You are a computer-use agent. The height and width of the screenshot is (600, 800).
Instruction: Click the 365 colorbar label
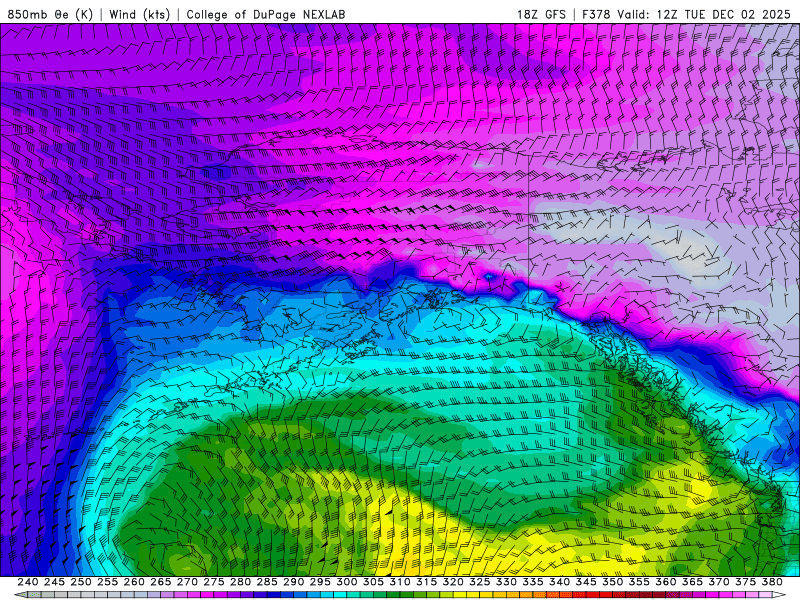pyautogui.click(x=692, y=582)
